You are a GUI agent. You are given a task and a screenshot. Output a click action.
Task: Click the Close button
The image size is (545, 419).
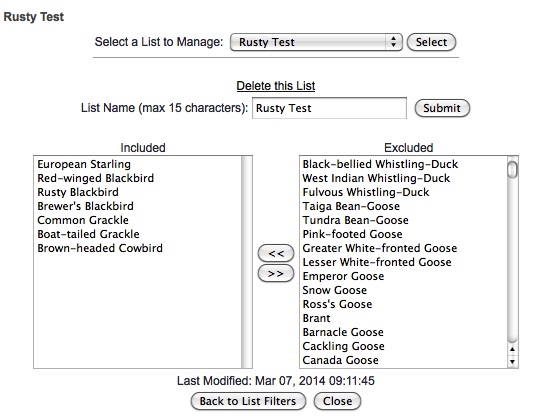point(337,401)
